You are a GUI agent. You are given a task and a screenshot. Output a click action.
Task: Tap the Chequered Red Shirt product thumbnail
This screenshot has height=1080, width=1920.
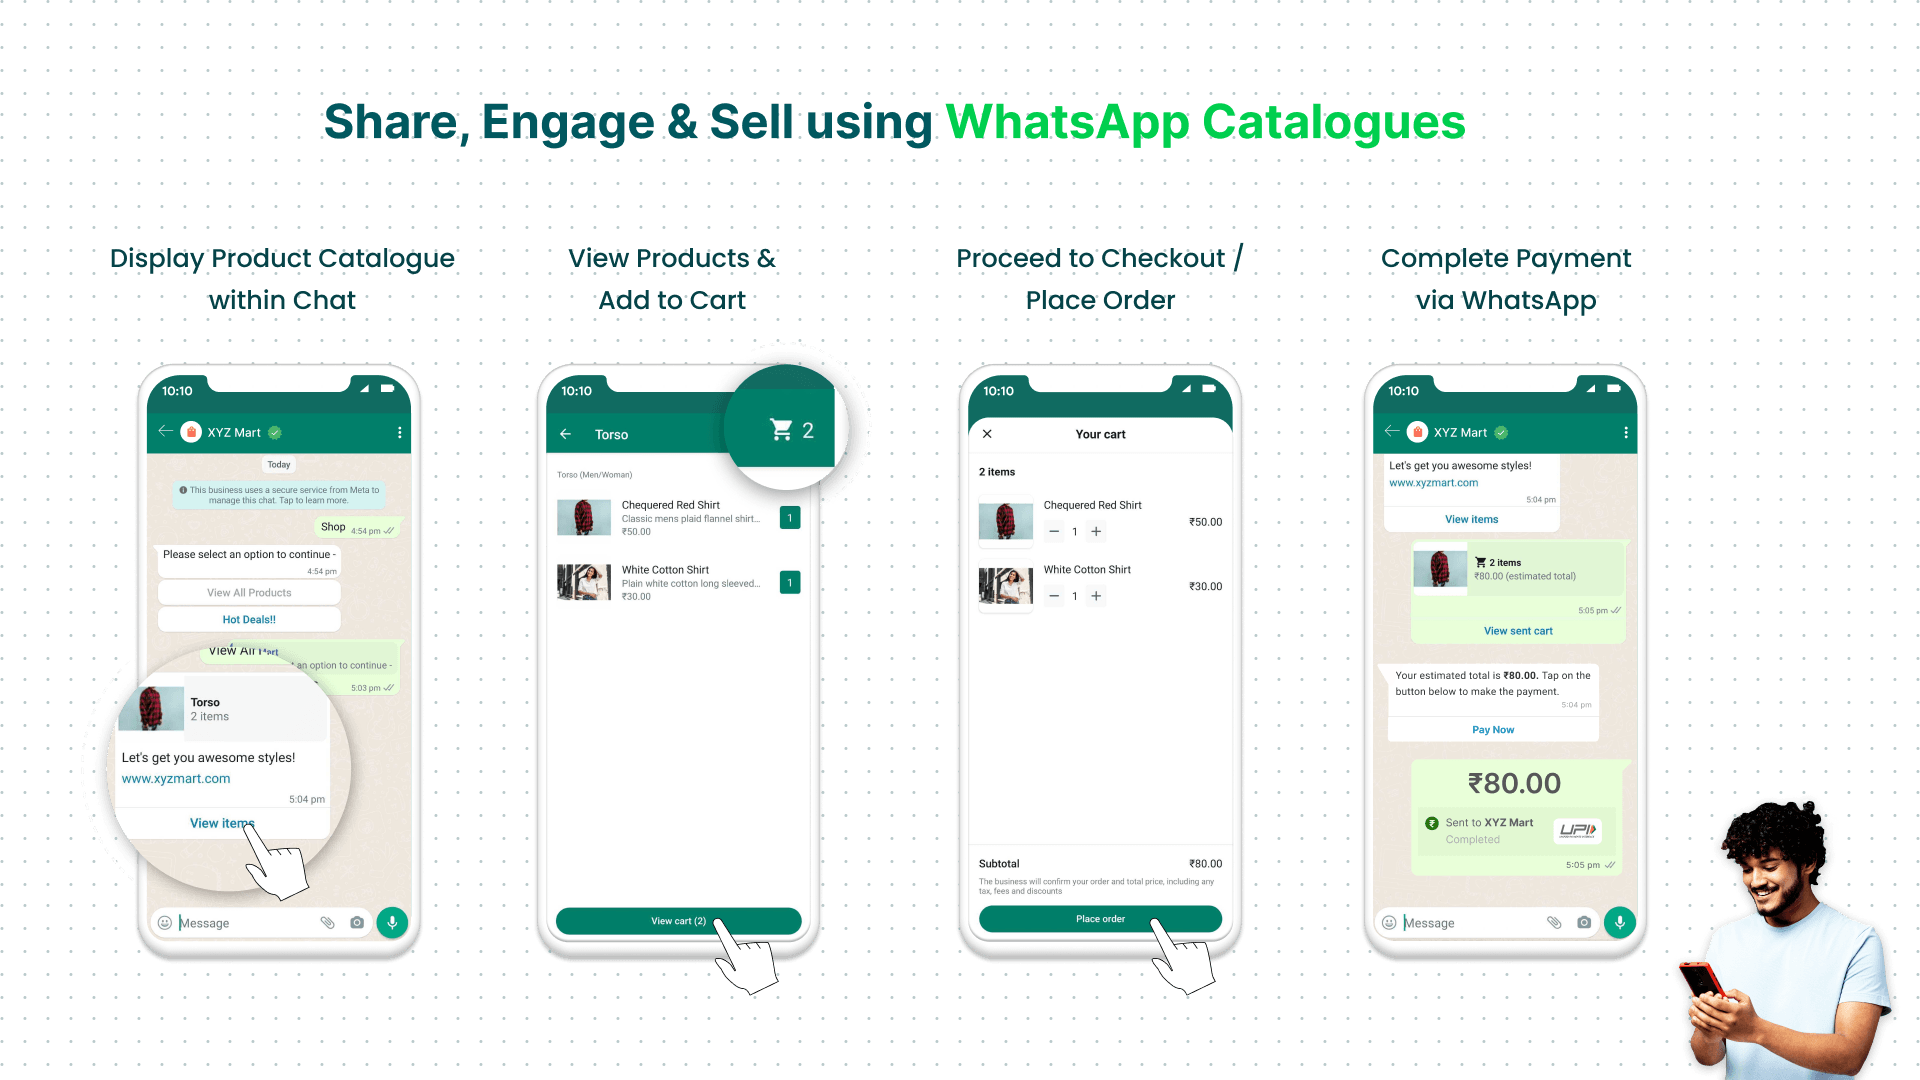point(584,516)
